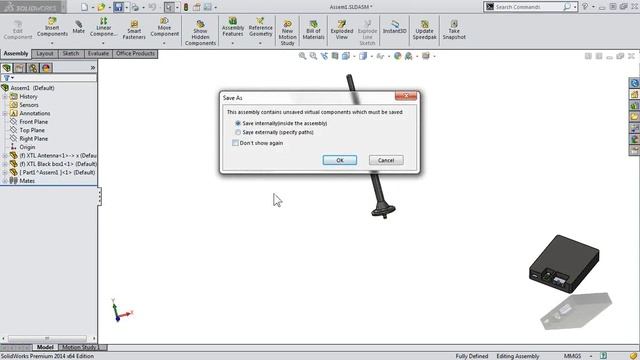
Task: Switch to the Evaluate tab
Action: 98,53
